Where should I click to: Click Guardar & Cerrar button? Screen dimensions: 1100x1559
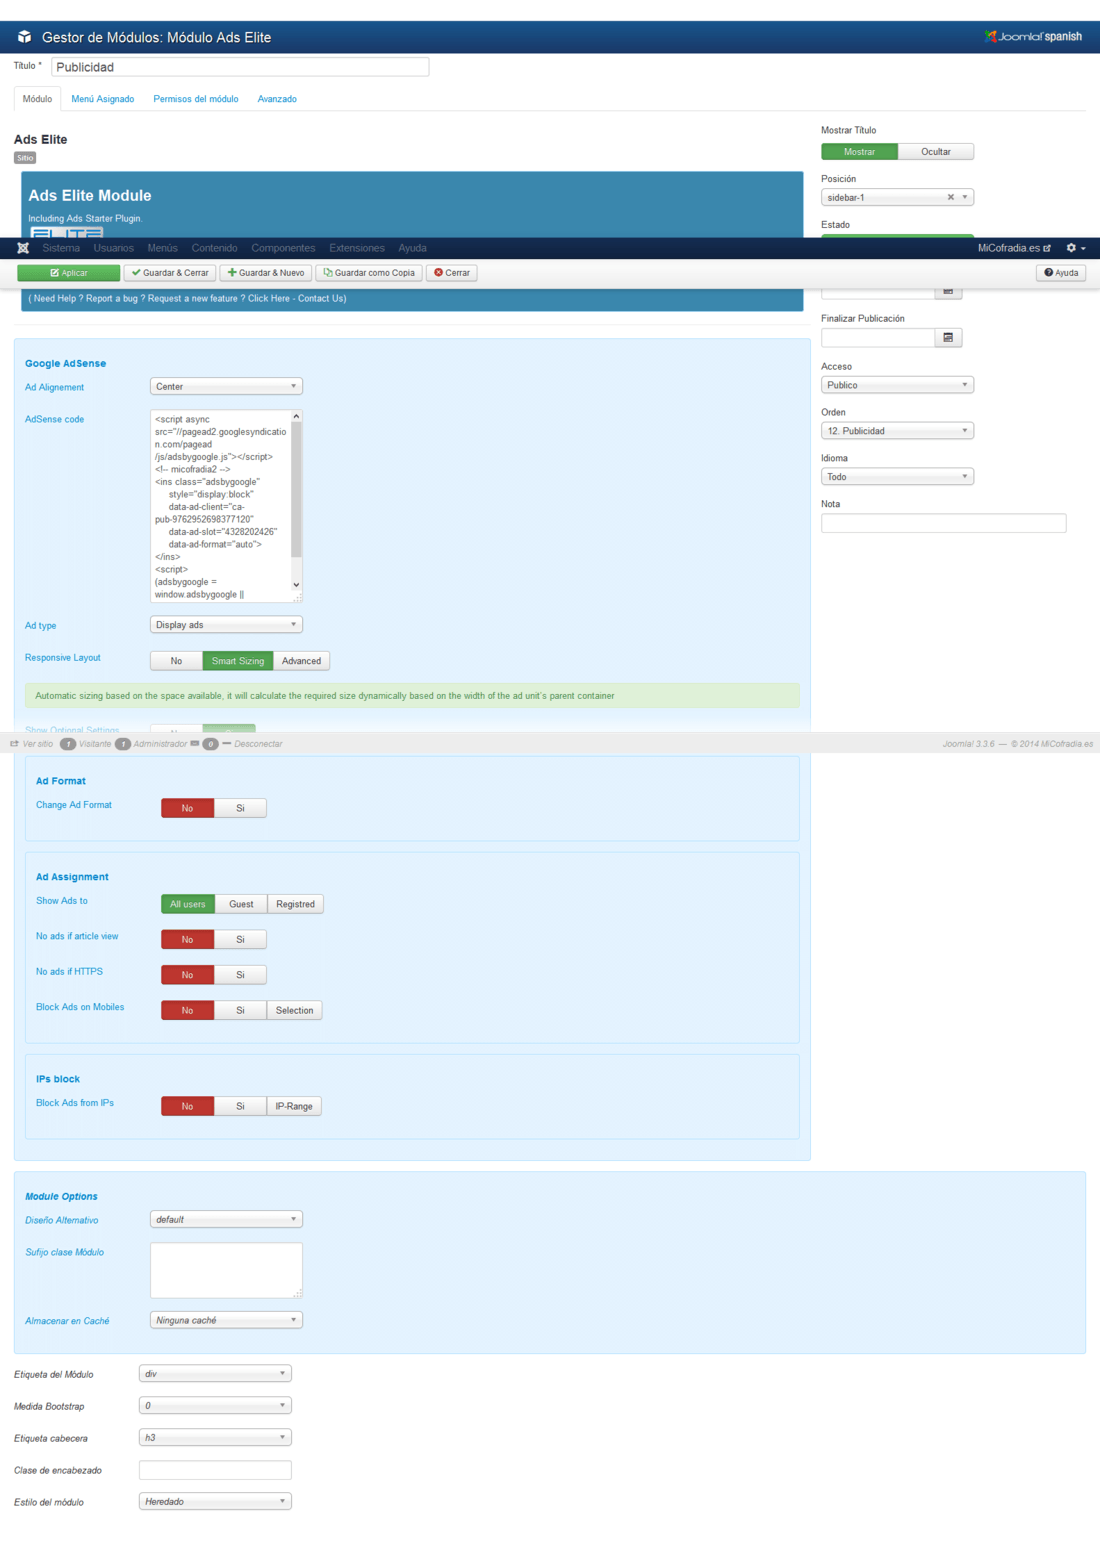pos(170,273)
